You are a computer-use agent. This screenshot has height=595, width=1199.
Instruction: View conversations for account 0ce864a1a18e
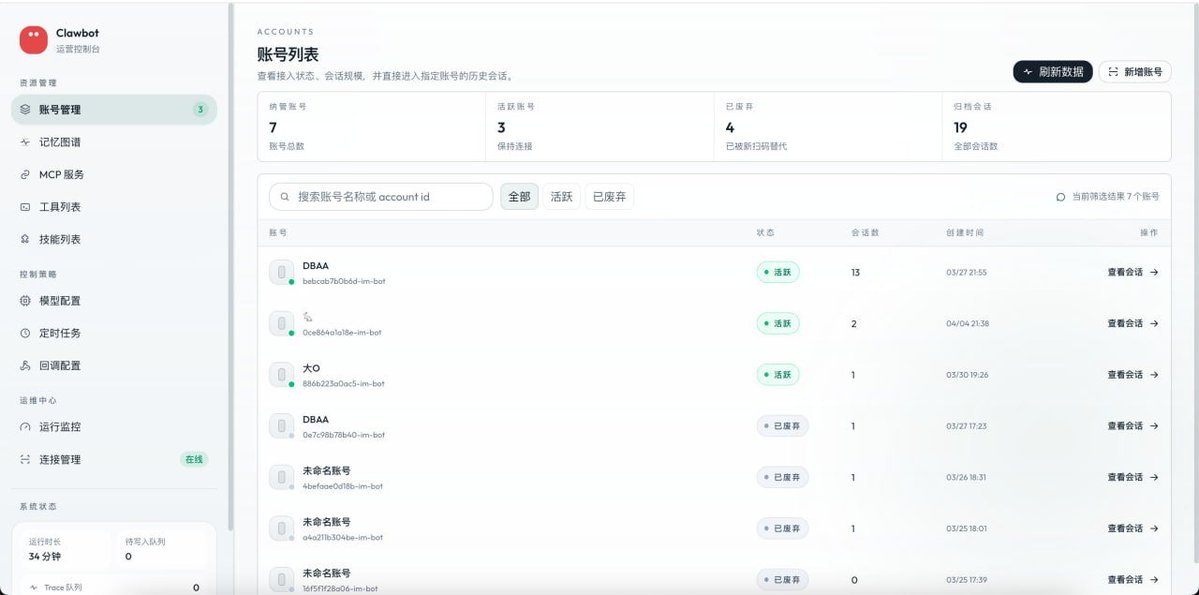point(1132,324)
